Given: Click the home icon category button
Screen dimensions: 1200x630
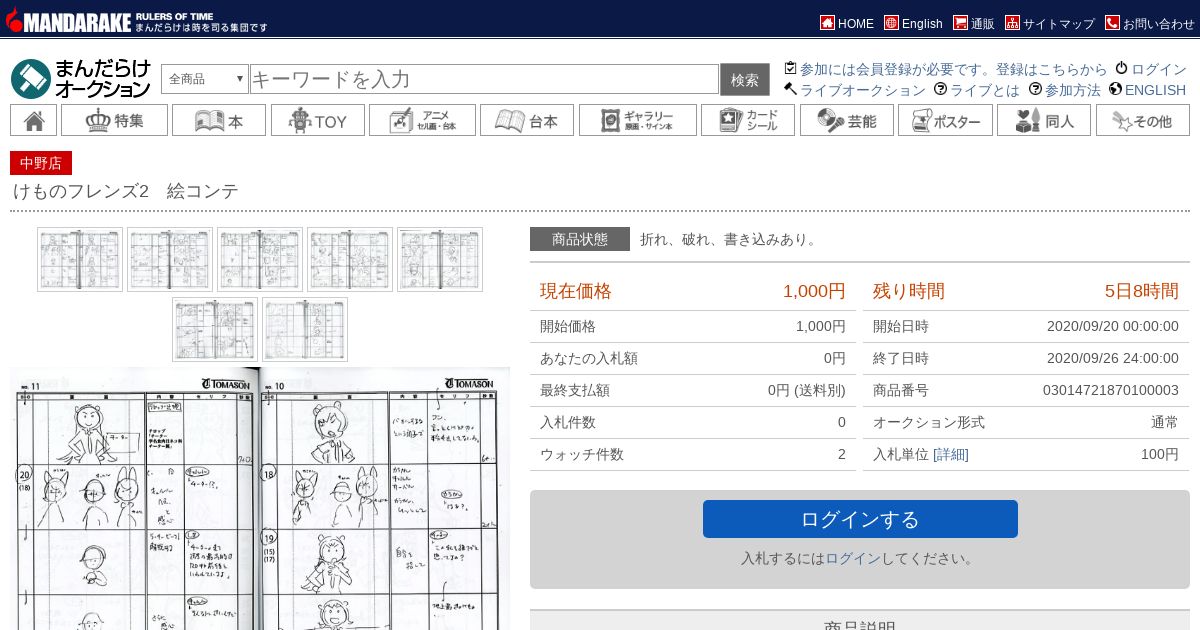Looking at the screenshot, I should [33, 120].
